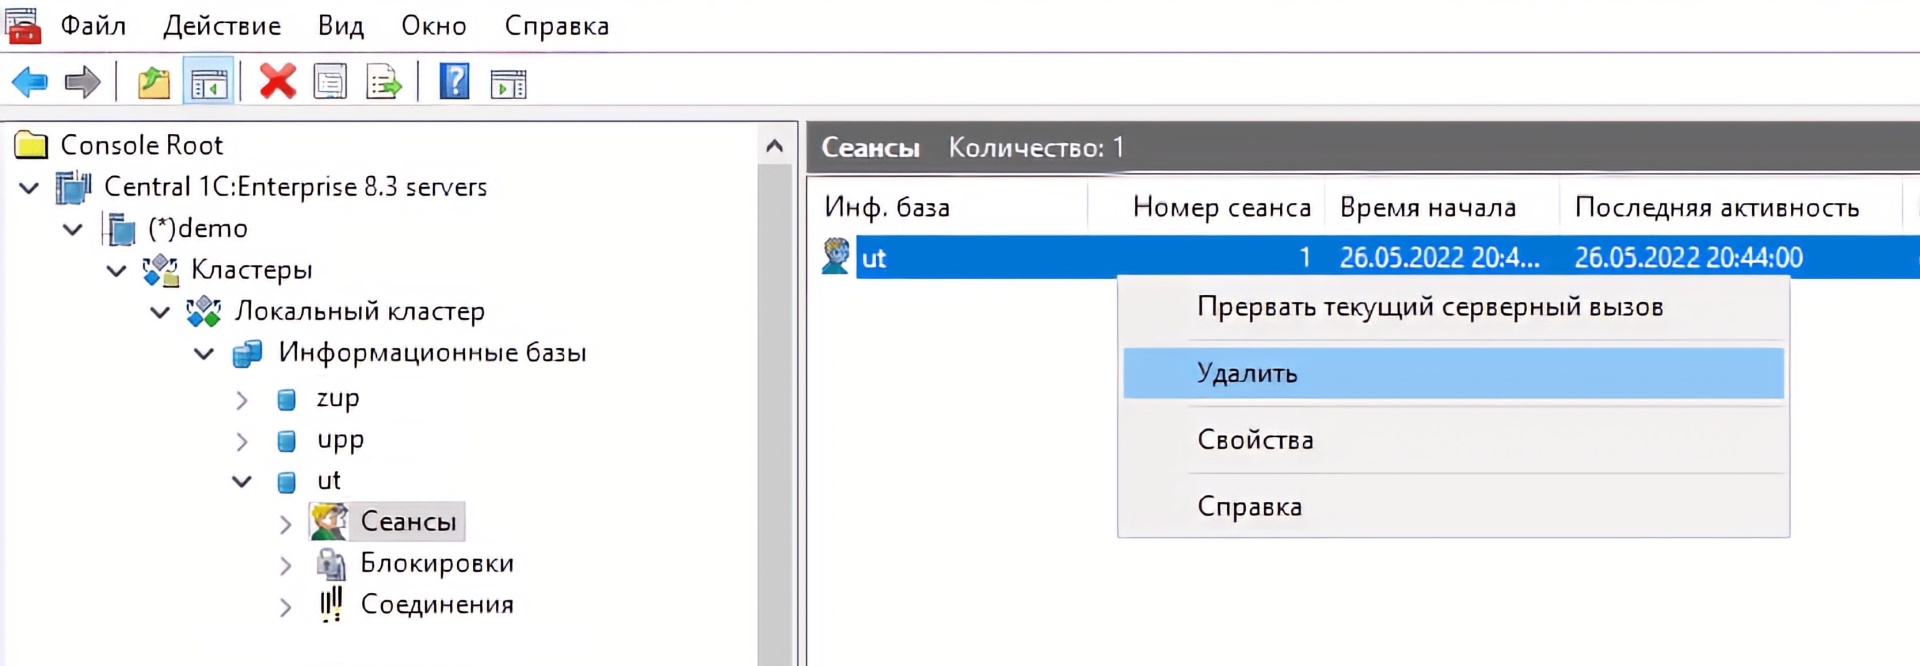Sort by the Последняя активность column header
Viewport: 1920px width, 666px height.
pos(1730,207)
